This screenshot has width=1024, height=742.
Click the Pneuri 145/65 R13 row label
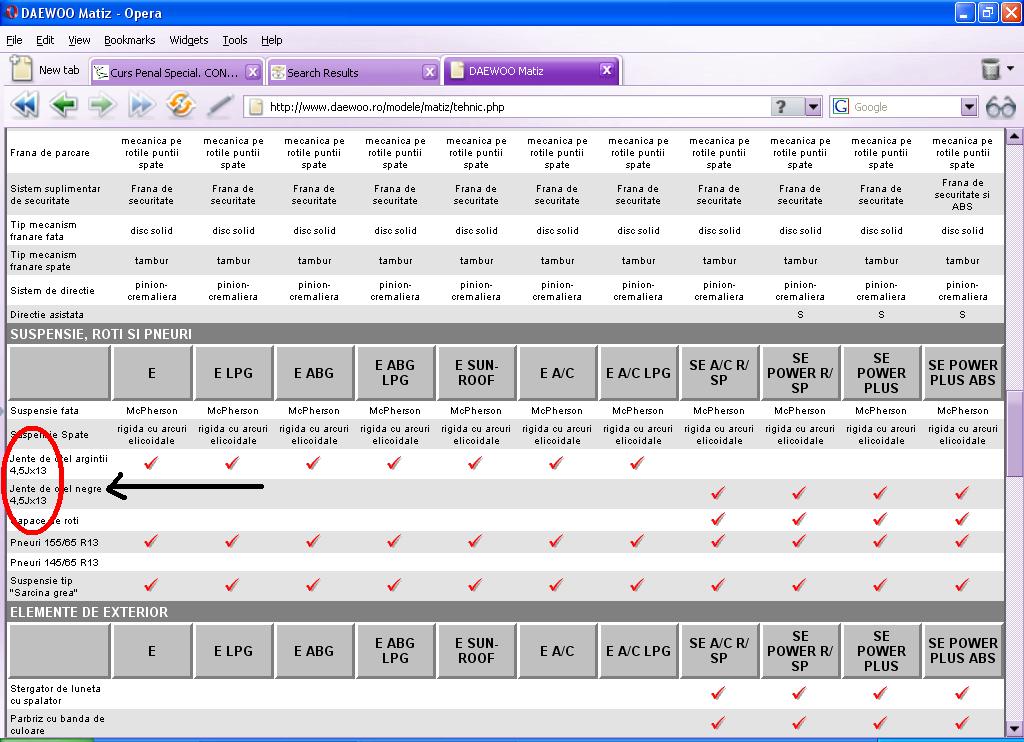click(54, 562)
